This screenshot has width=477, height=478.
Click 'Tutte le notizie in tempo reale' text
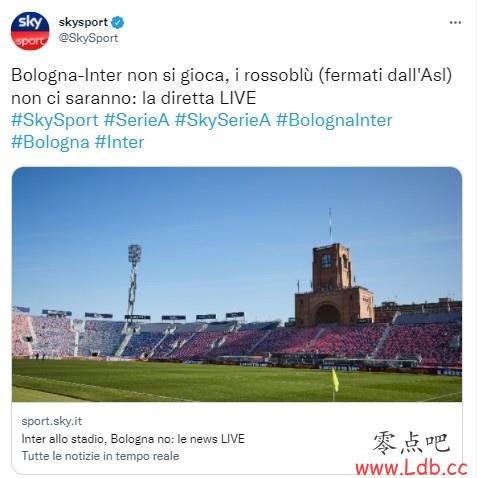(x=100, y=456)
